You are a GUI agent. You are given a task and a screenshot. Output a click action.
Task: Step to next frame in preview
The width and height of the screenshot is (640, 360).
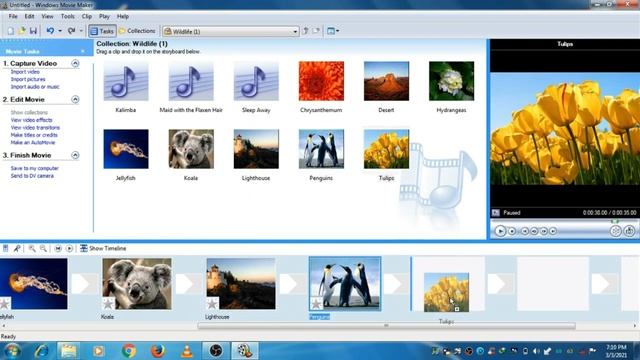pos(543,231)
